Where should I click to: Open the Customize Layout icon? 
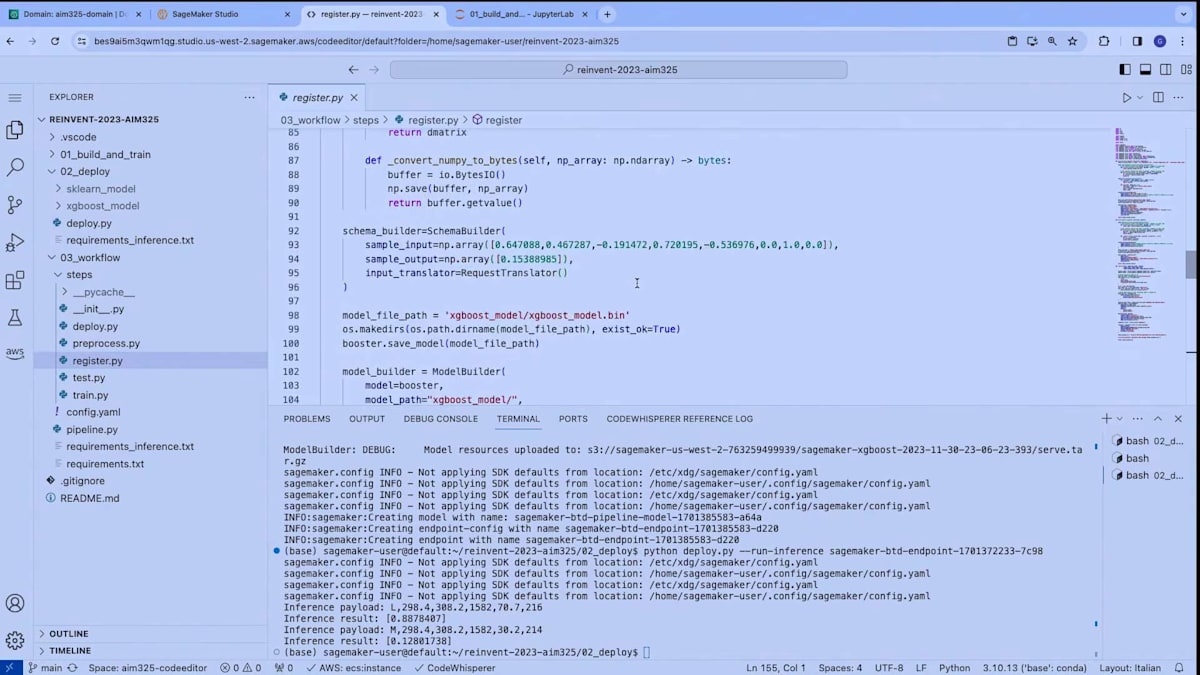click(1186, 70)
